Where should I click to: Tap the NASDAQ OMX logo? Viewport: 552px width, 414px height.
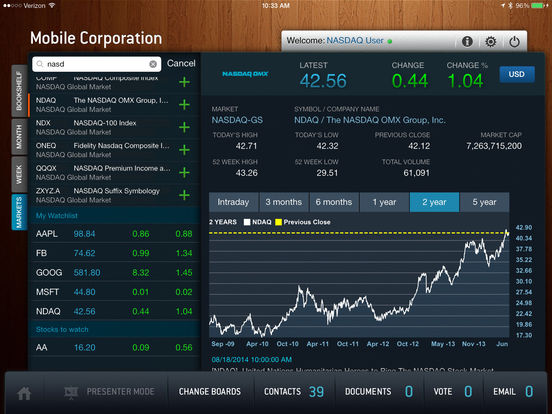pos(245,74)
